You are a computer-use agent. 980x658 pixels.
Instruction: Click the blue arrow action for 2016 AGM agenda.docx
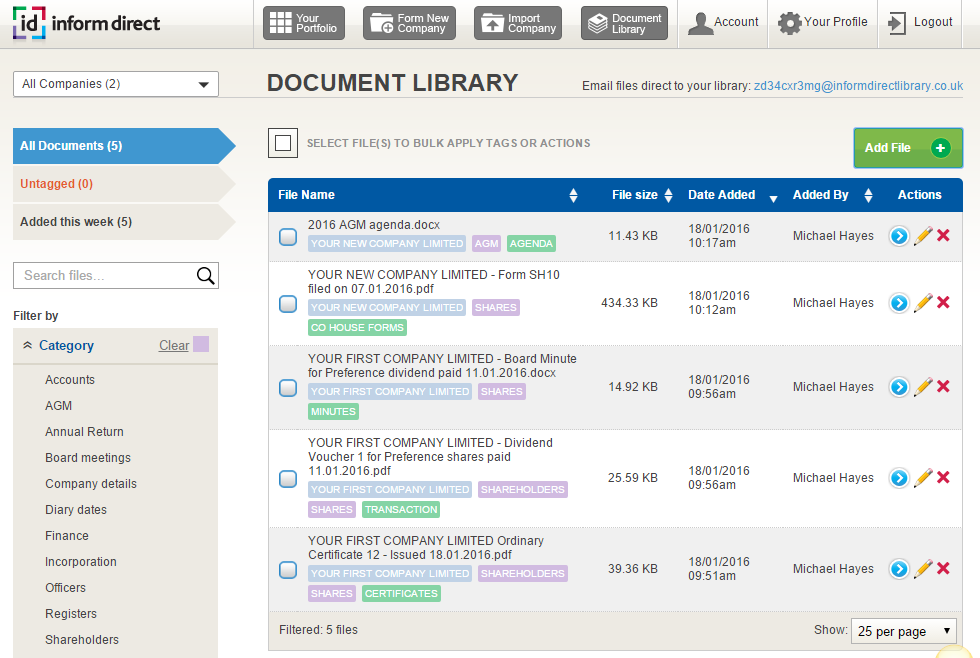pyautogui.click(x=899, y=236)
